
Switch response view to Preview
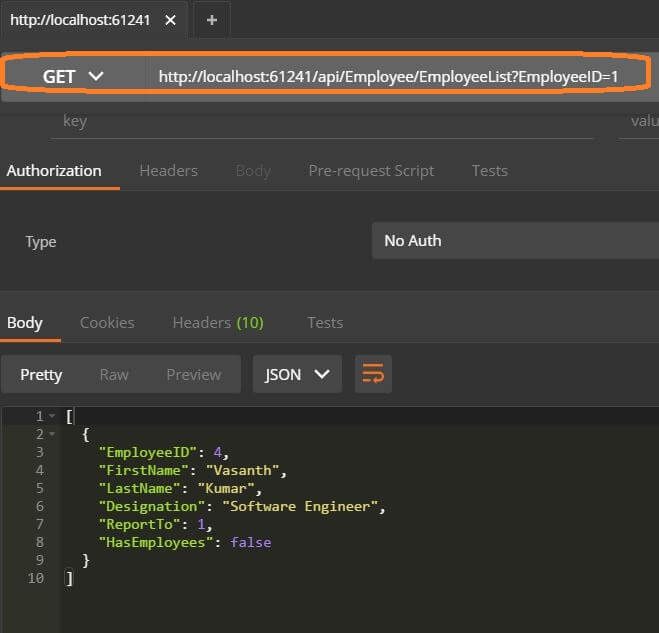tap(194, 374)
